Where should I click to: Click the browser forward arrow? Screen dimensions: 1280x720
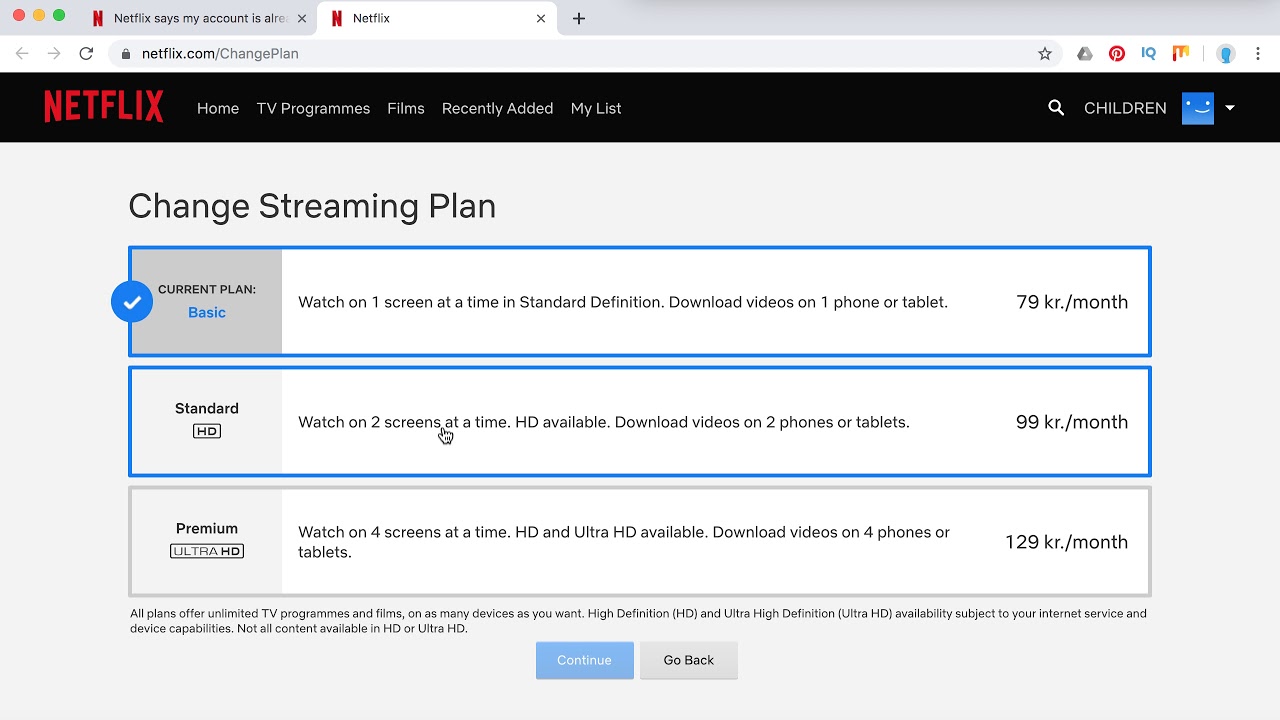coord(54,54)
